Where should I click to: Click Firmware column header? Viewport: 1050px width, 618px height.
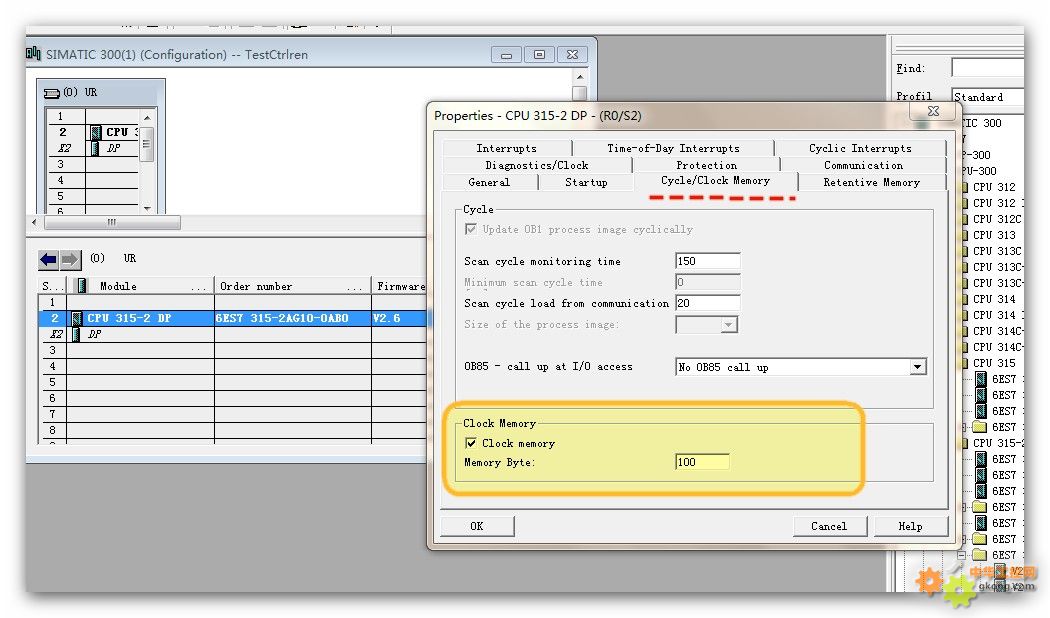coord(400,286)
